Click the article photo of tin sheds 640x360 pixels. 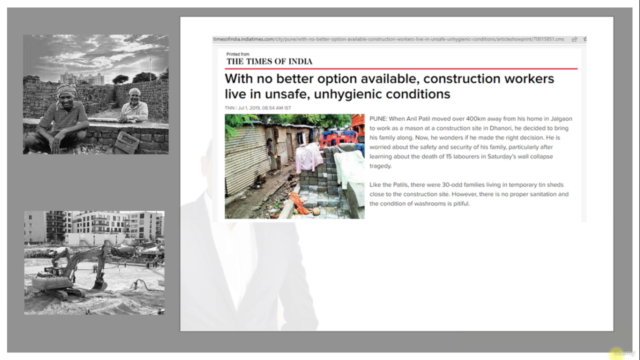click(294, 167)
